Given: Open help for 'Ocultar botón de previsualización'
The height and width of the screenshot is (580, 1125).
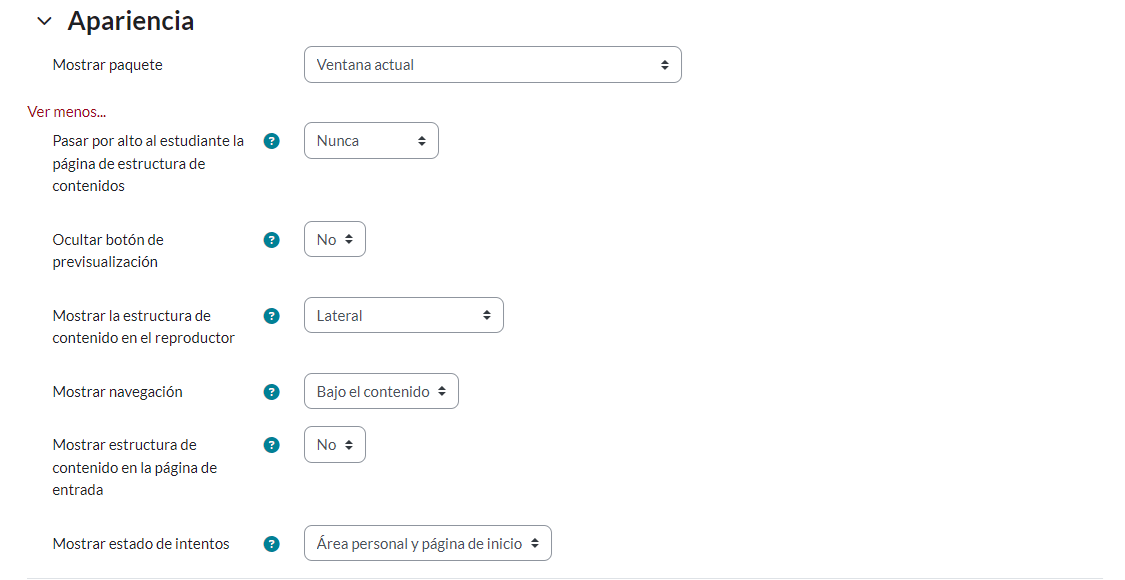Looking at the screenshot, I should click(271, 239).
